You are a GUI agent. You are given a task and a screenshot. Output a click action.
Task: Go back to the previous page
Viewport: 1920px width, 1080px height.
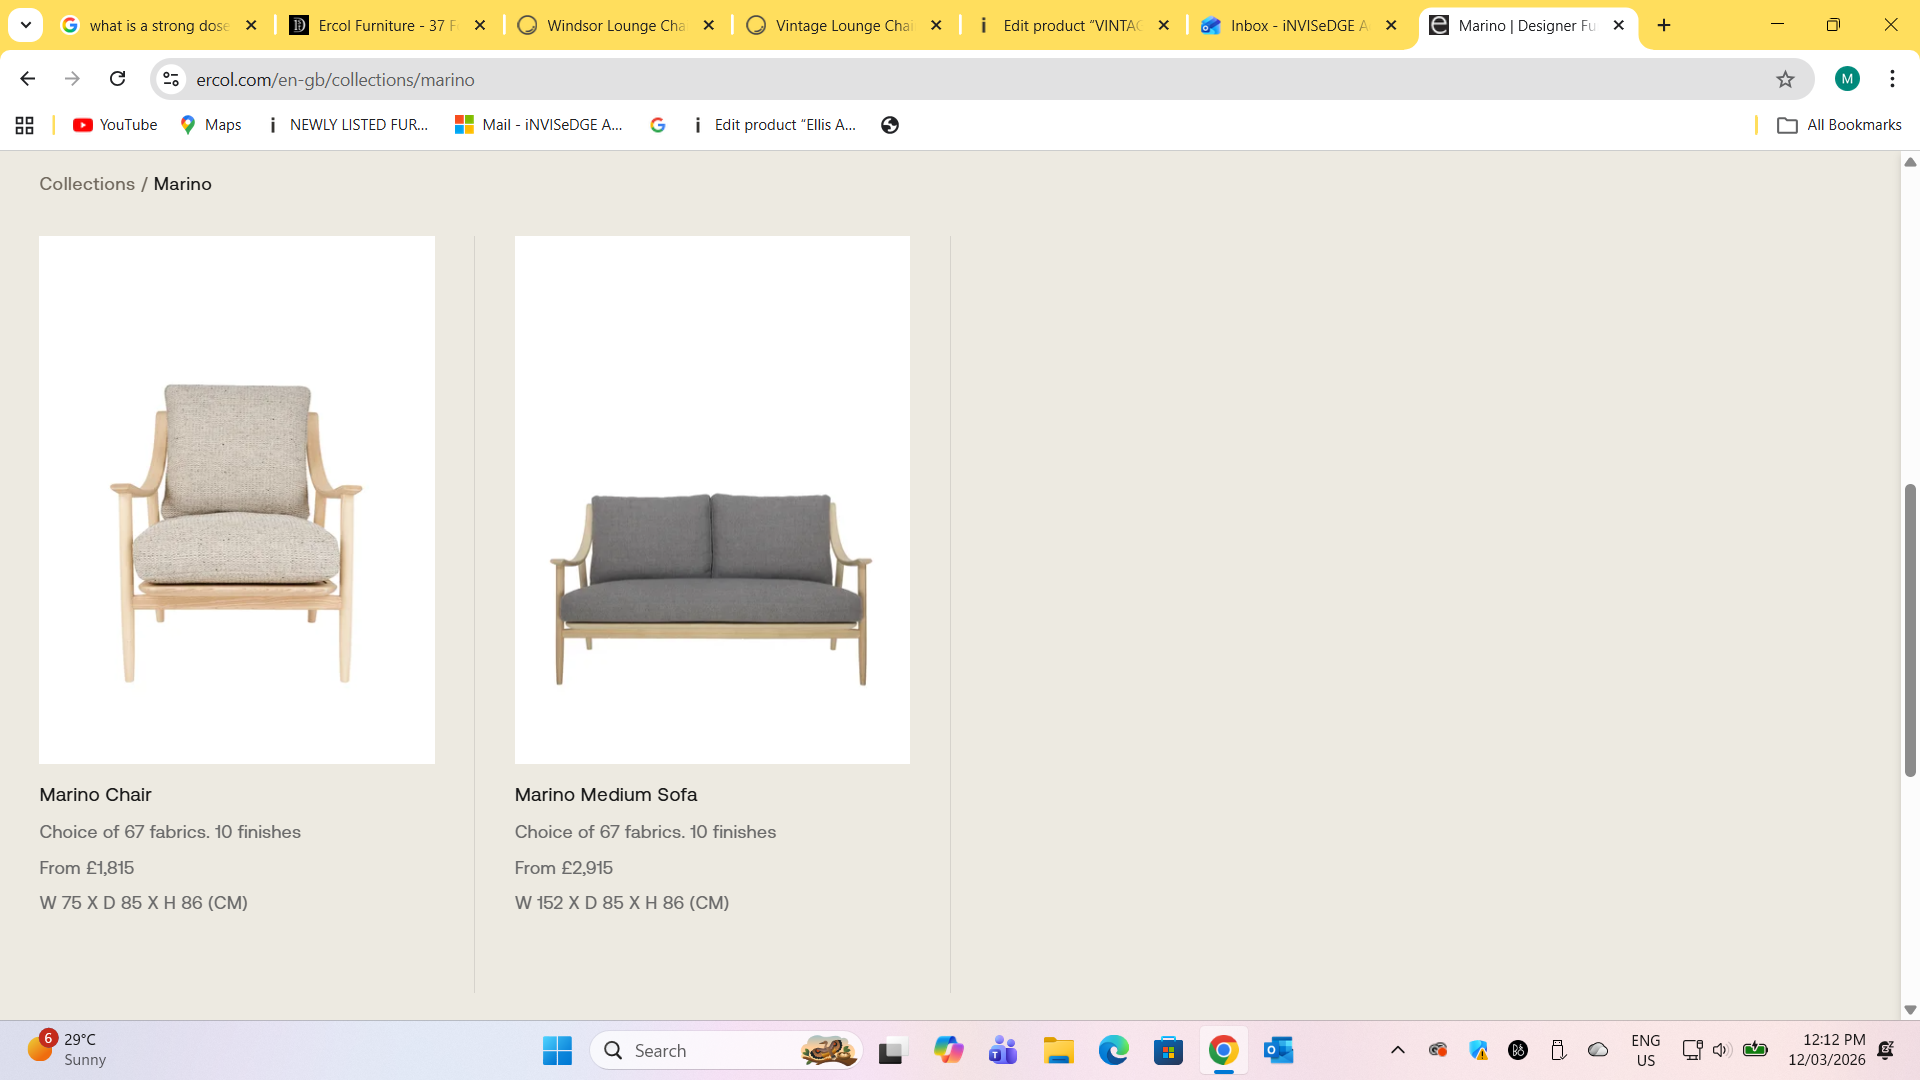pyautogui.click(x=28, y=79)
